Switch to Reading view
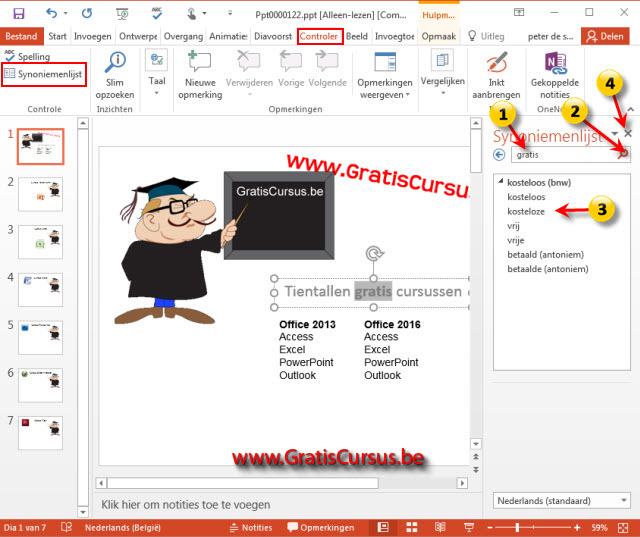640x537 pixels. point(440,527)
